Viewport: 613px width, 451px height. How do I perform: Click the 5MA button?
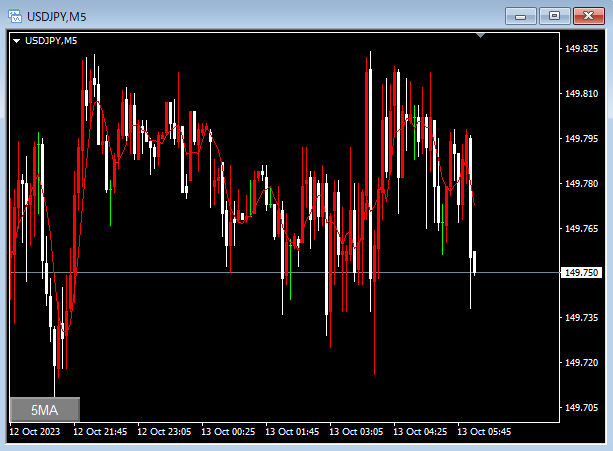[45, 410]
